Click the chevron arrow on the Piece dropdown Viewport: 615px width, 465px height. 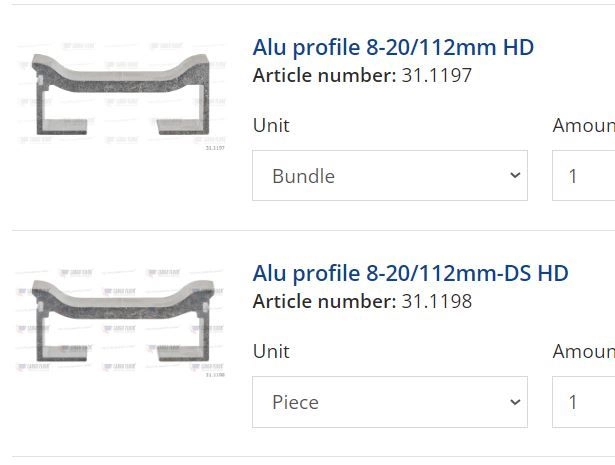[x=515, y=402]
